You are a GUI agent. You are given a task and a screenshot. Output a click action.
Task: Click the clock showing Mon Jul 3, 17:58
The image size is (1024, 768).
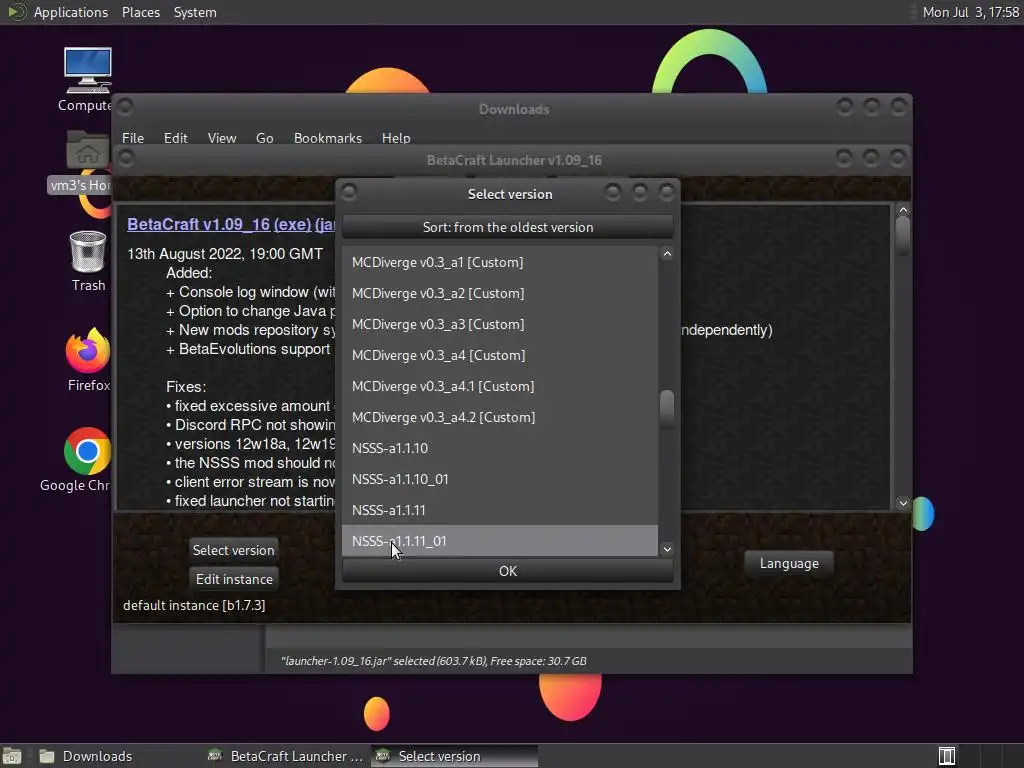[970, 12]
